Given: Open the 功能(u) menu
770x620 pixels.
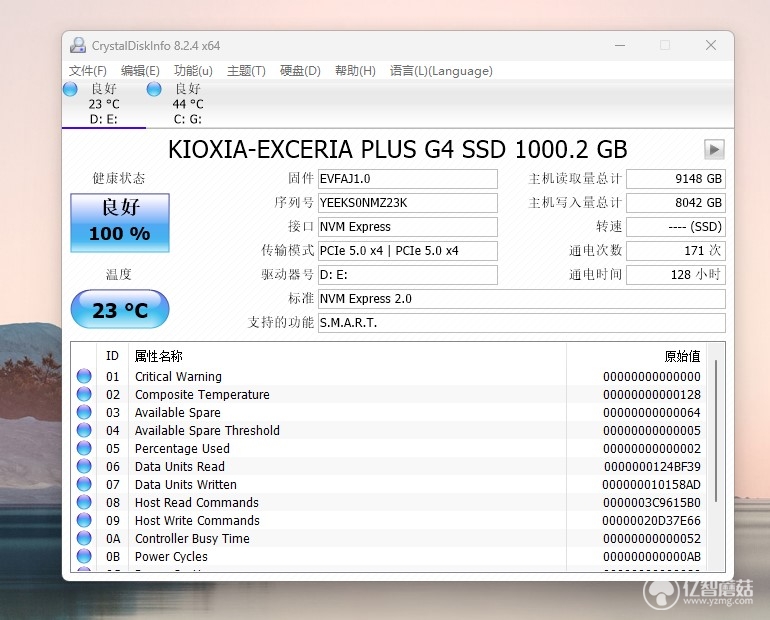Looking at the screenshot, I should click(193, 71).
